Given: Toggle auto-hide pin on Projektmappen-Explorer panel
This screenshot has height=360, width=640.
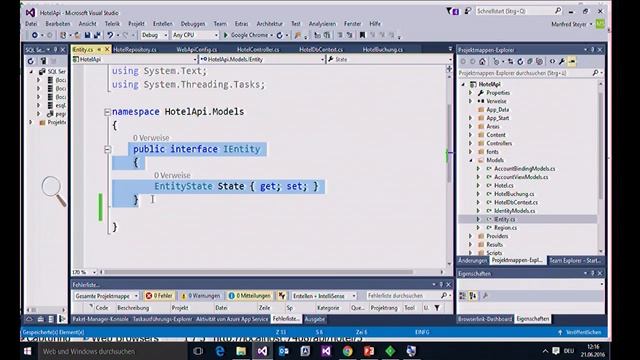Looking at the screenshot, I should [x=593, y=50].
